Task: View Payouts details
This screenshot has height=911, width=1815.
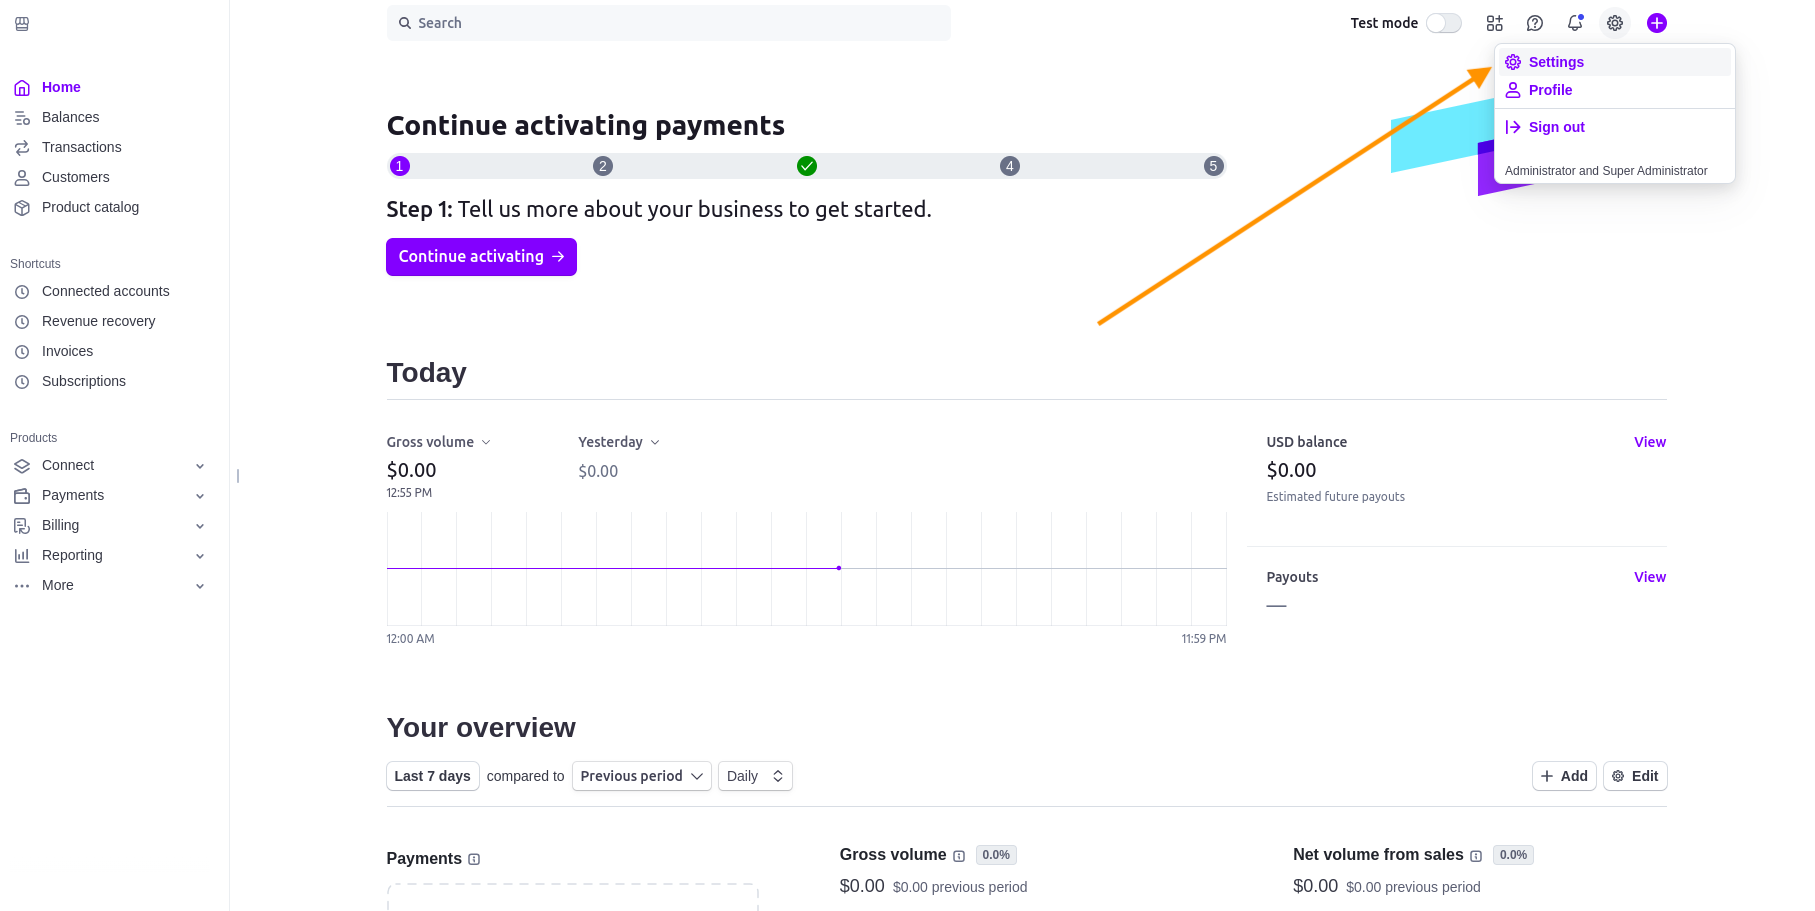Action: 1650,577
